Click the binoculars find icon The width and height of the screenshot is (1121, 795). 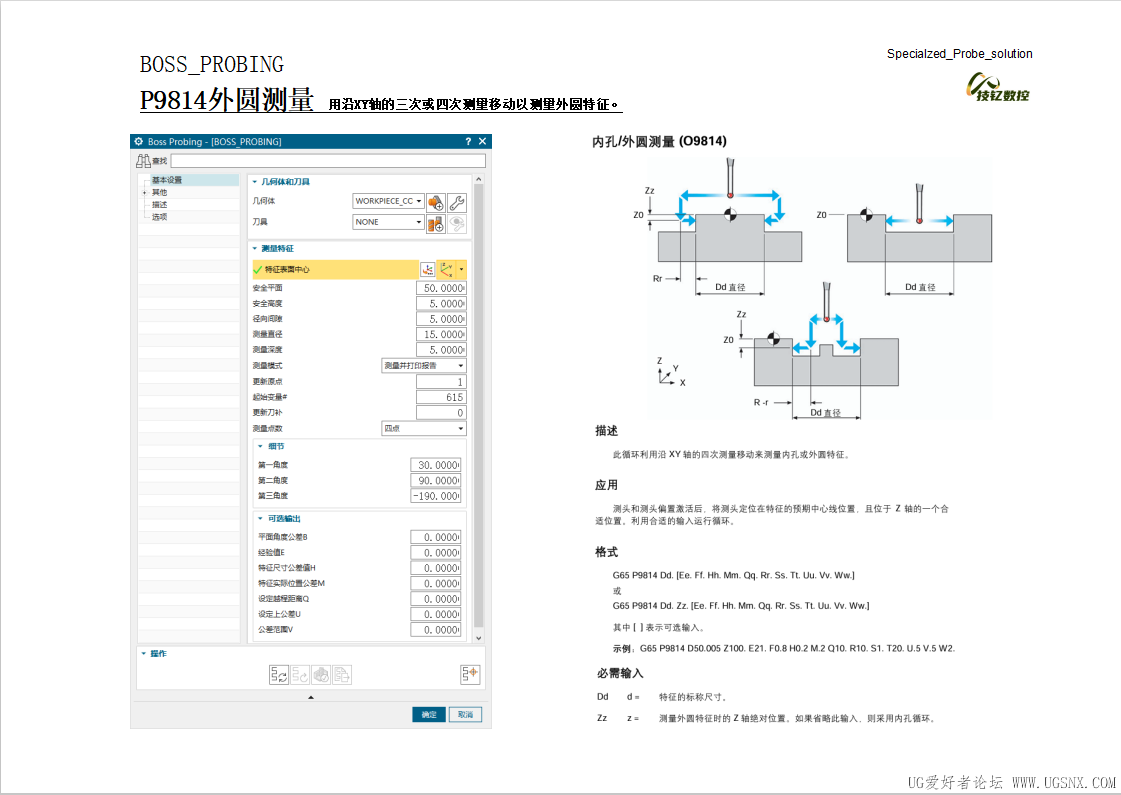[x=143, y=161]
